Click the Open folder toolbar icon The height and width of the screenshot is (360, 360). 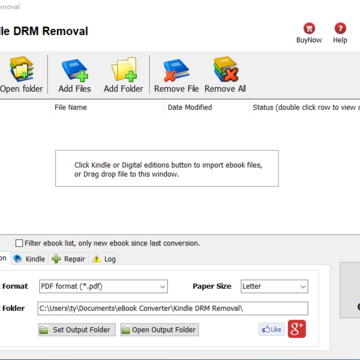tap(22, 69)
